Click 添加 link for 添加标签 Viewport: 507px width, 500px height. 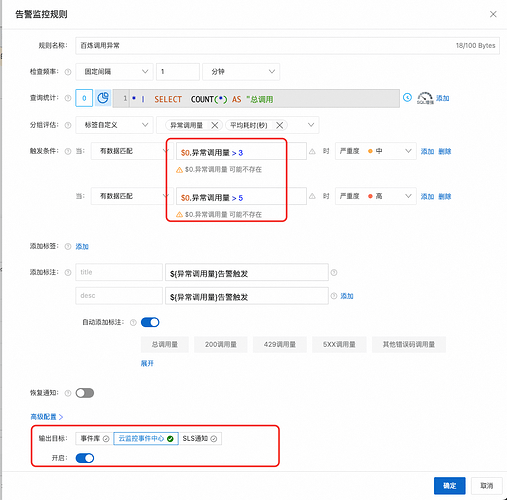click(x=82, y=246)
